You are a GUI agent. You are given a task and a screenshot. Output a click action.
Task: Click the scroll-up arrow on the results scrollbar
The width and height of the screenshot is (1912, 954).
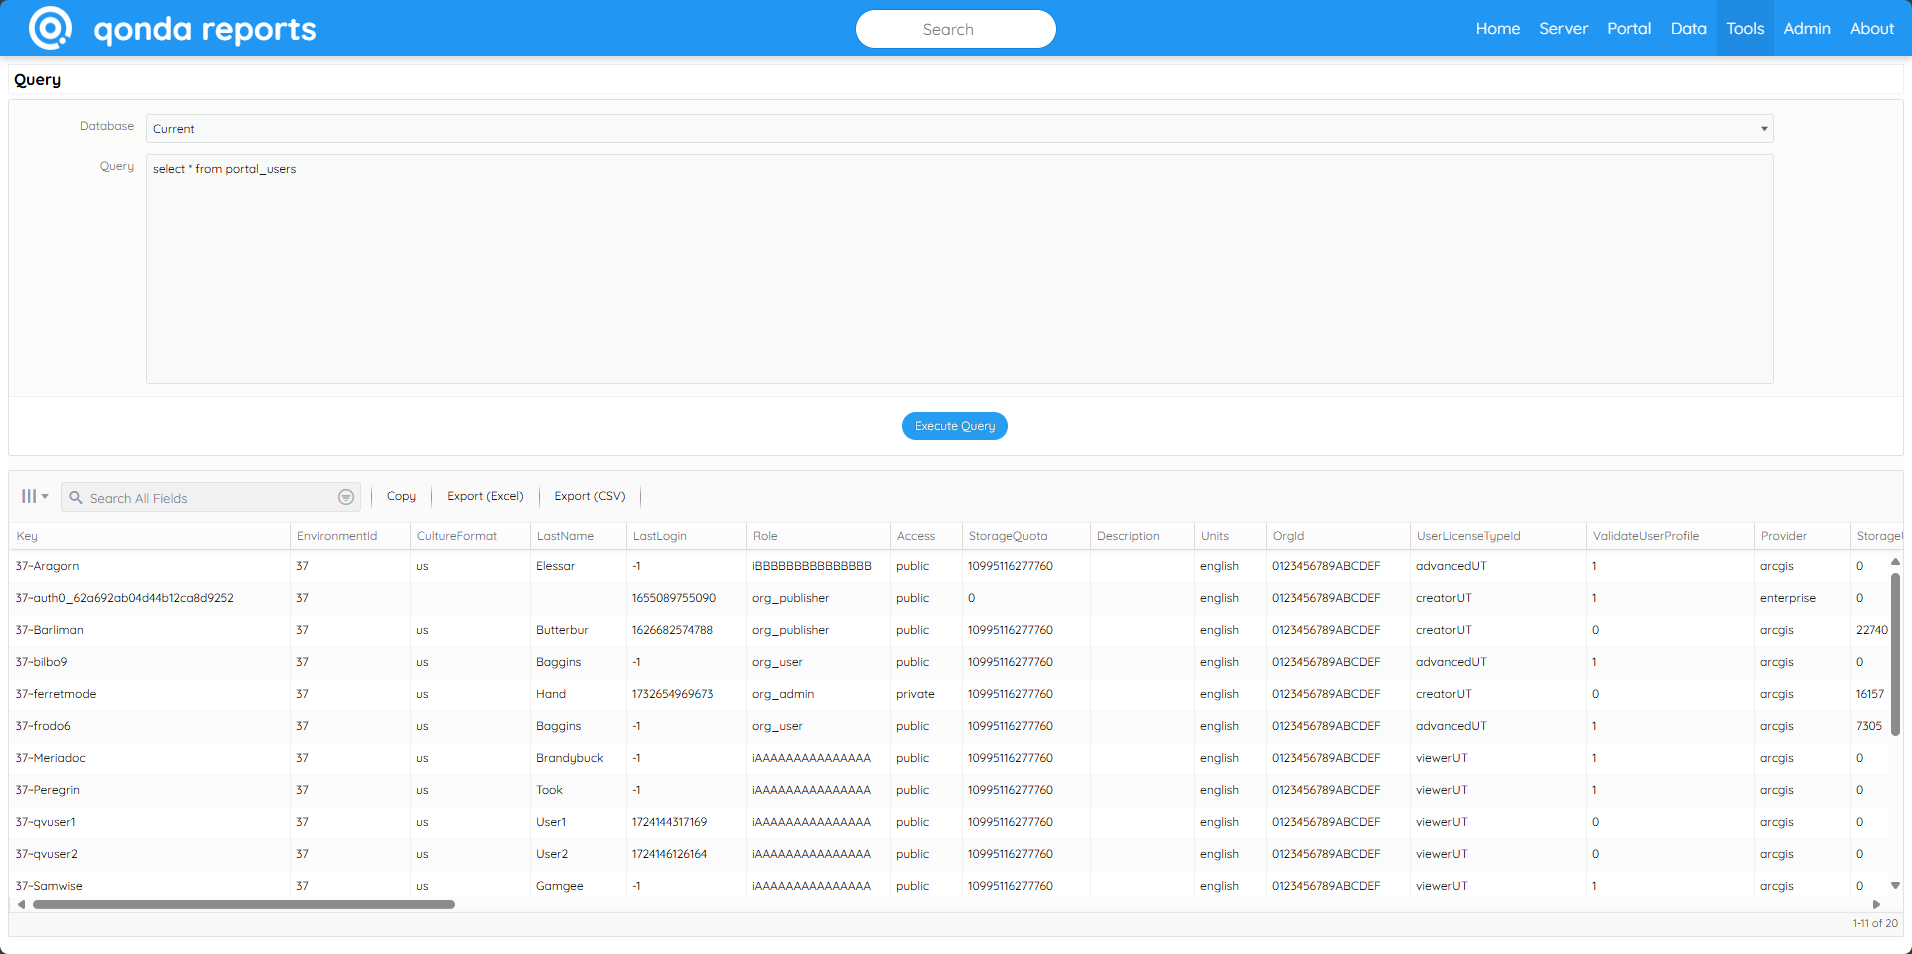(1895, 562)
